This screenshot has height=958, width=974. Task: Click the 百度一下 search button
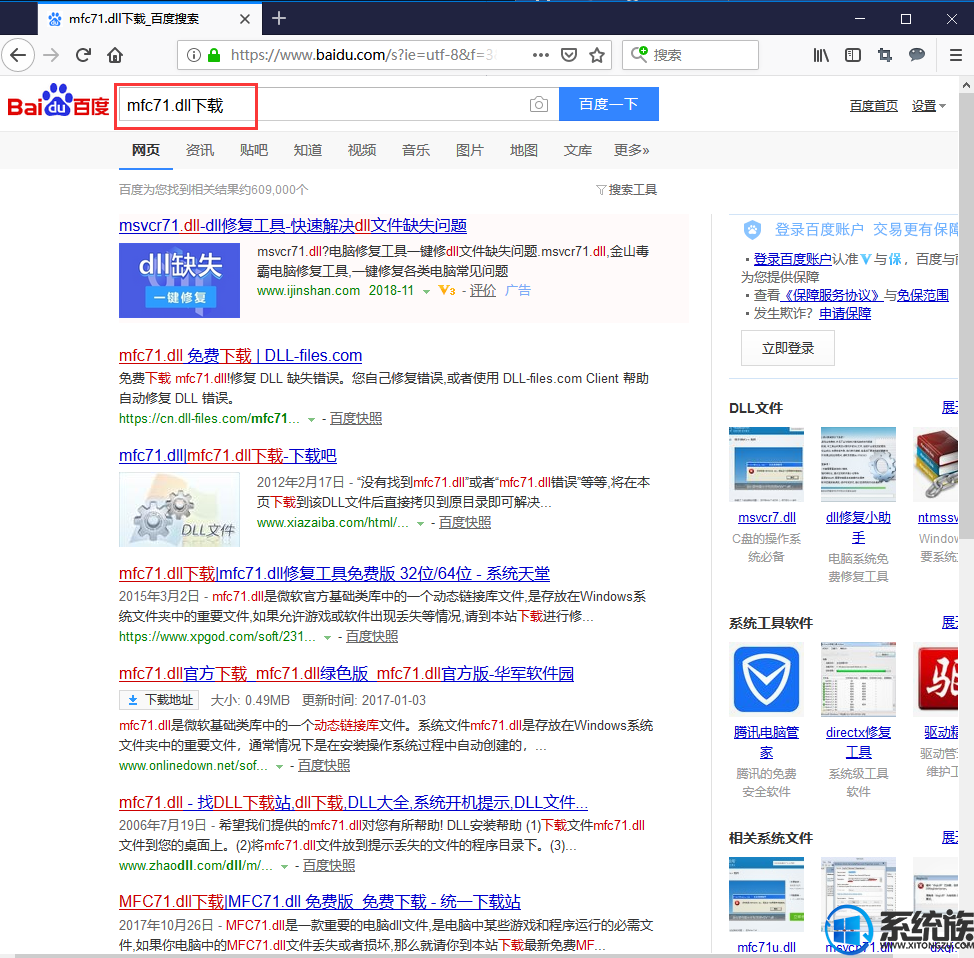coord(609,104)
